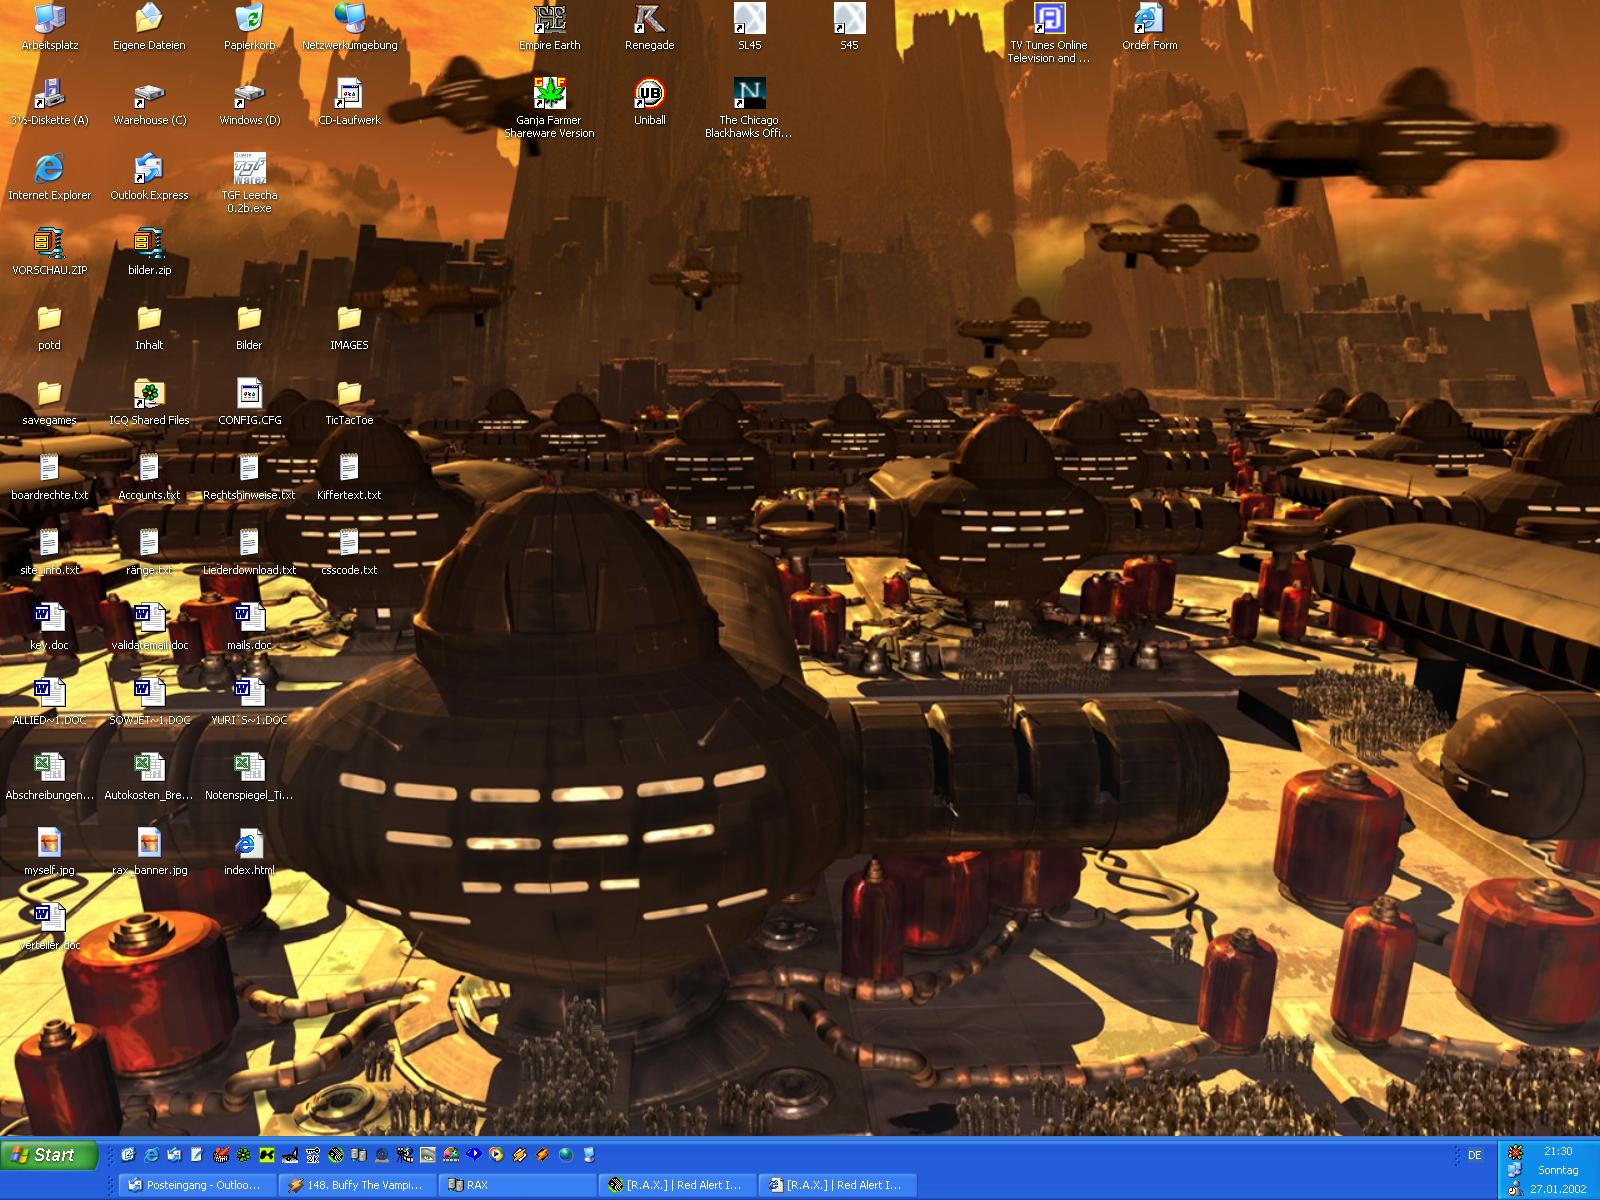Select the VORSCHAU.ZIP archive
The width and height of the screenshot is (1600, 1200).
coord(49,253)
